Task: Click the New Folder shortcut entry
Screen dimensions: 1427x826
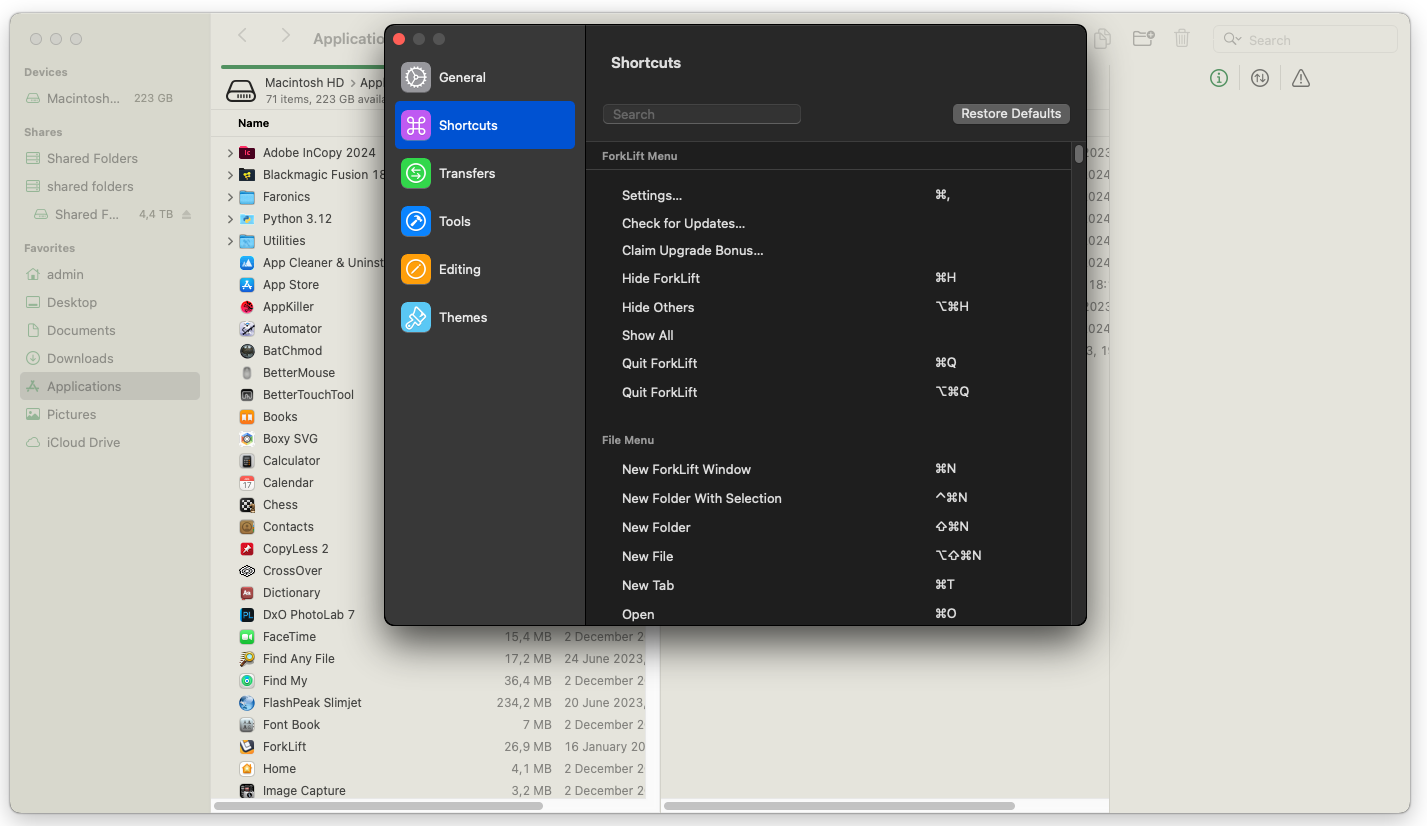Action: pos(656,527)
